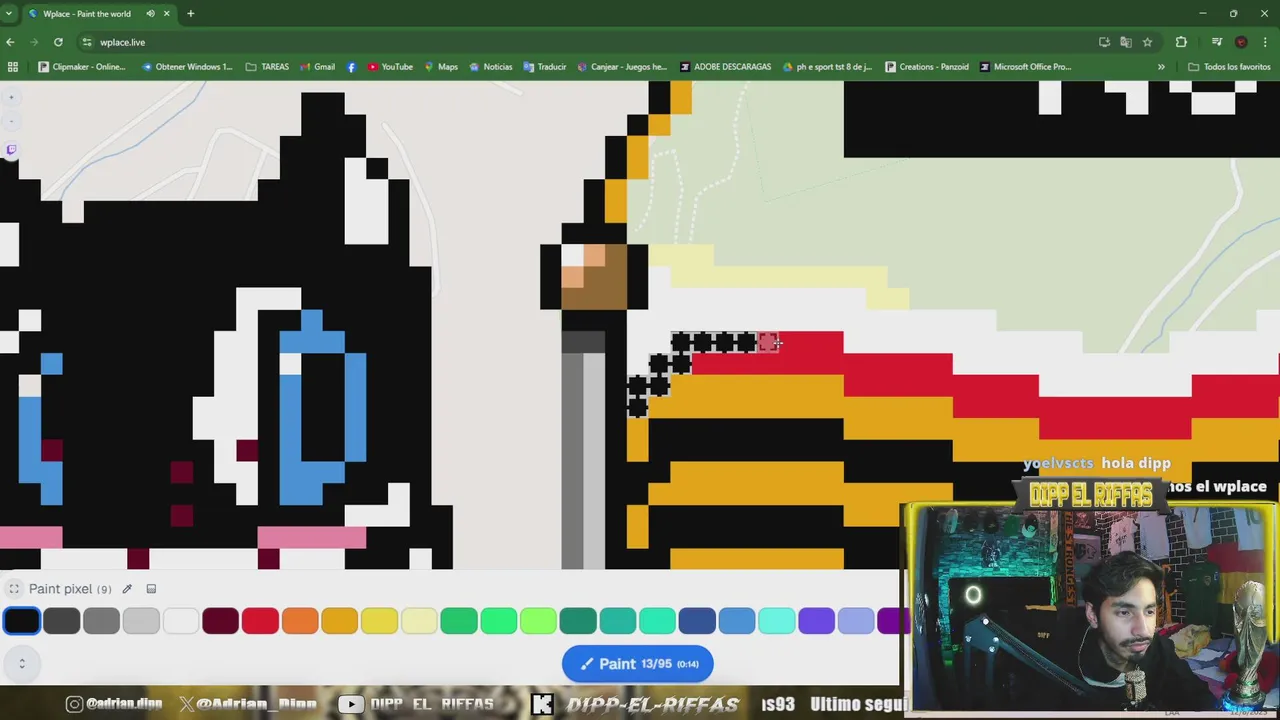
Task: Open Todos los favoritos folder
Action: click(1229, 67)
